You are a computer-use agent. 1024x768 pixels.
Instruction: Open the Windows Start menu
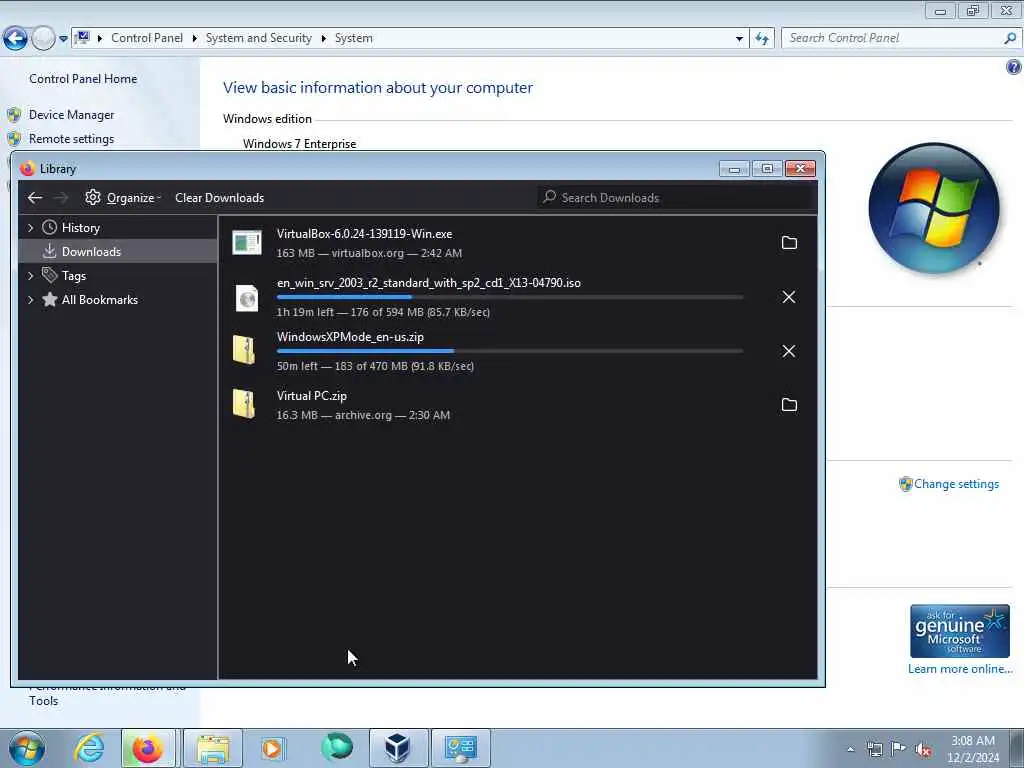(27, 748)
